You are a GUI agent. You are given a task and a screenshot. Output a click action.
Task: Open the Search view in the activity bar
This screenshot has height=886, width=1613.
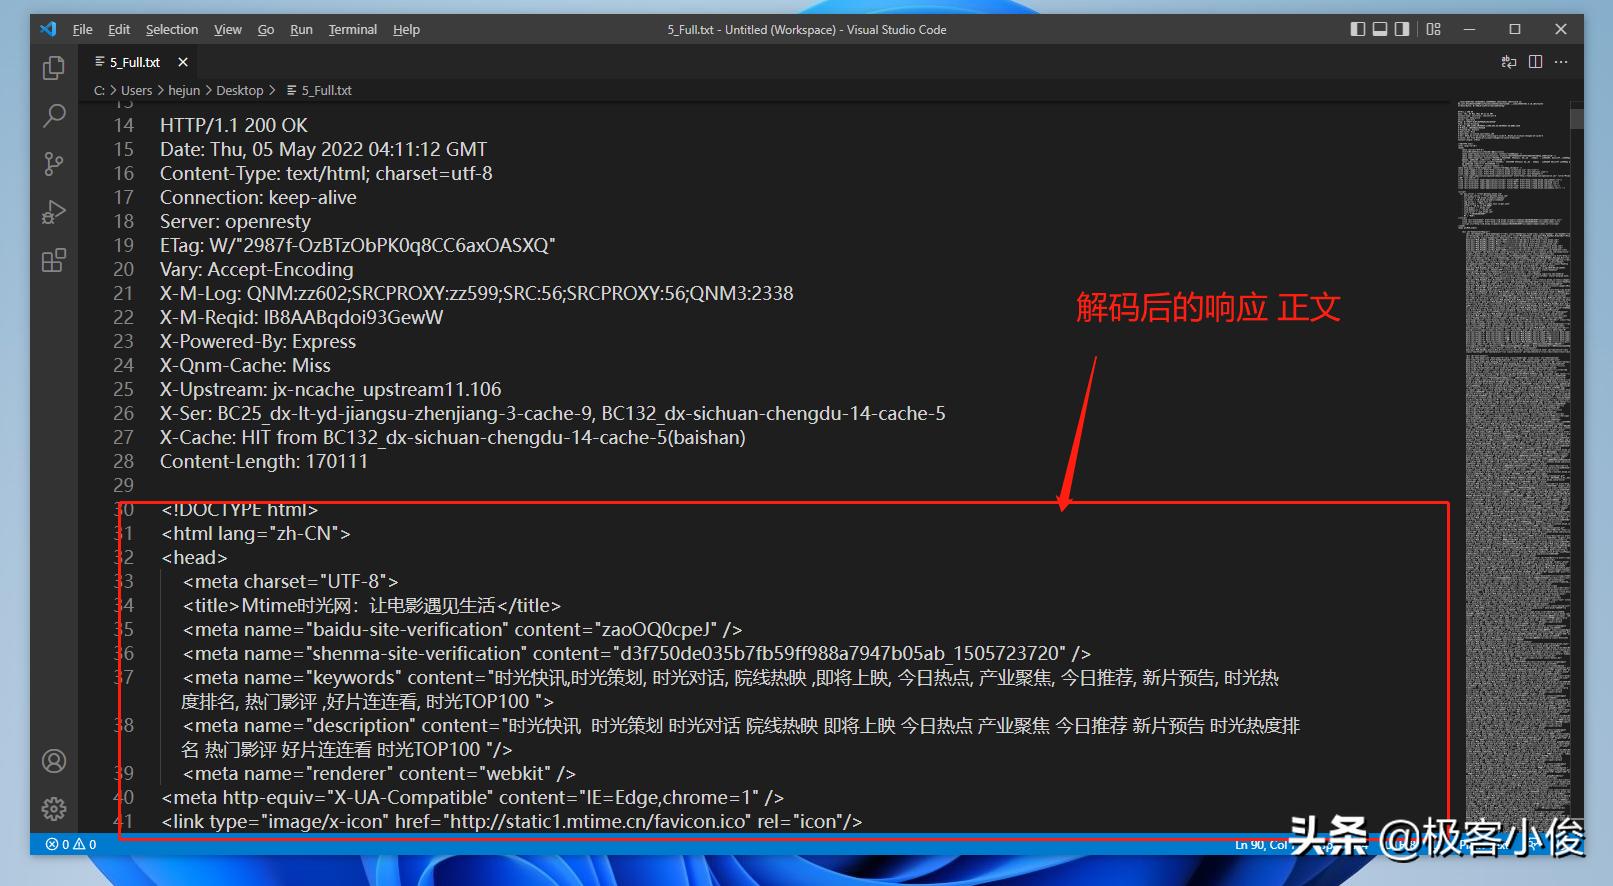(x=54, y=115)
